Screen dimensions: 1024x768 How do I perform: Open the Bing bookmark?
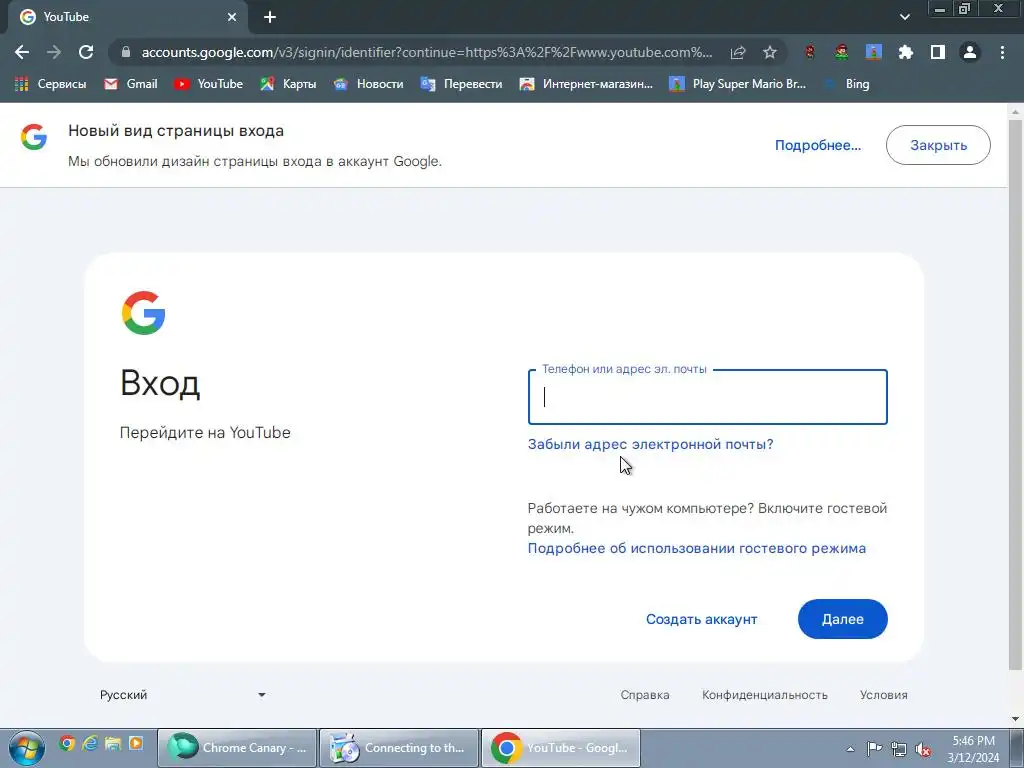[846, 84]
